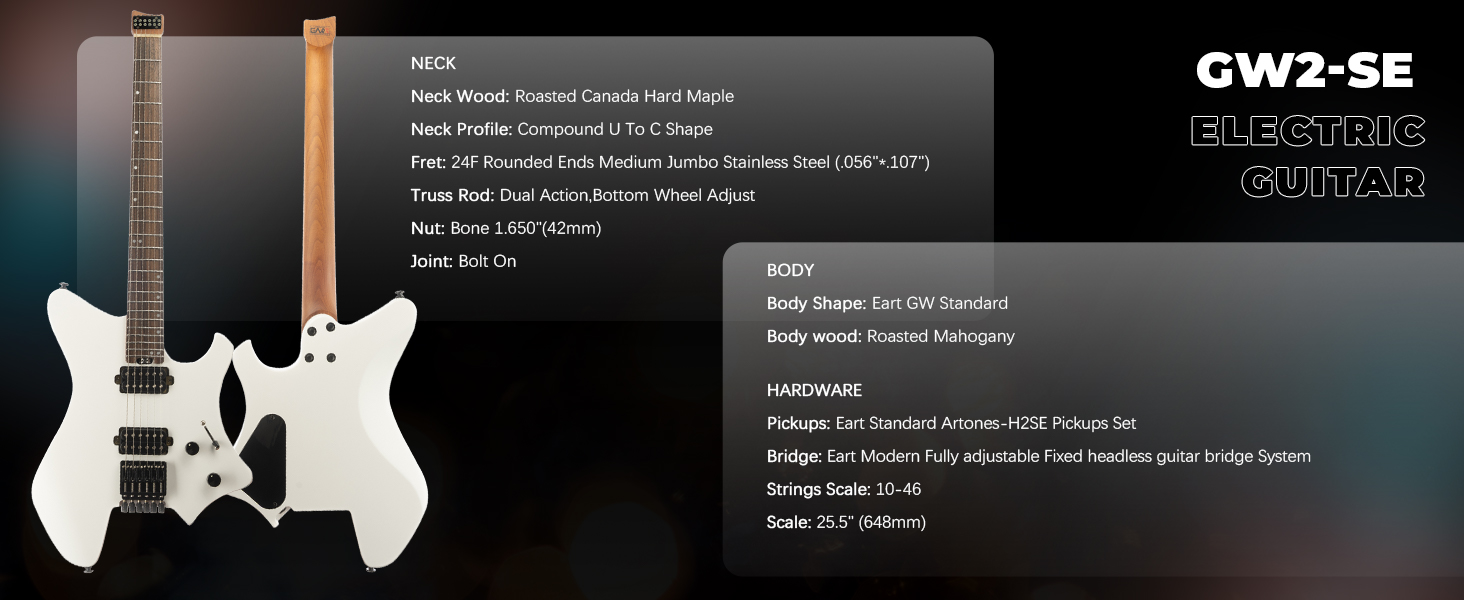This screenshot has width=1464, height=600.
Task: Click the outlined GUITAR heading
Action: (x=1333, y=182)
